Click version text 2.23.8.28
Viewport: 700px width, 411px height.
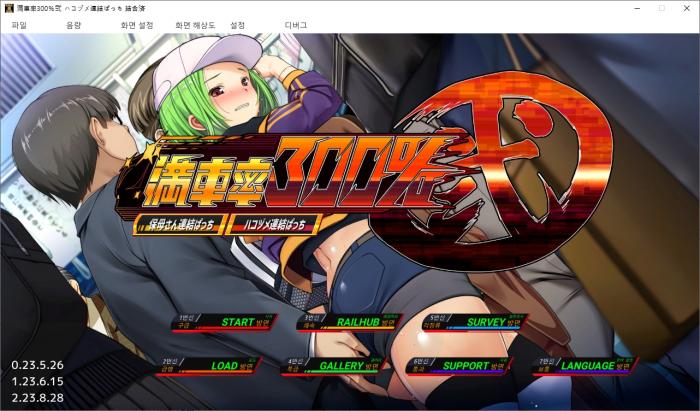[x=38, y=398]
